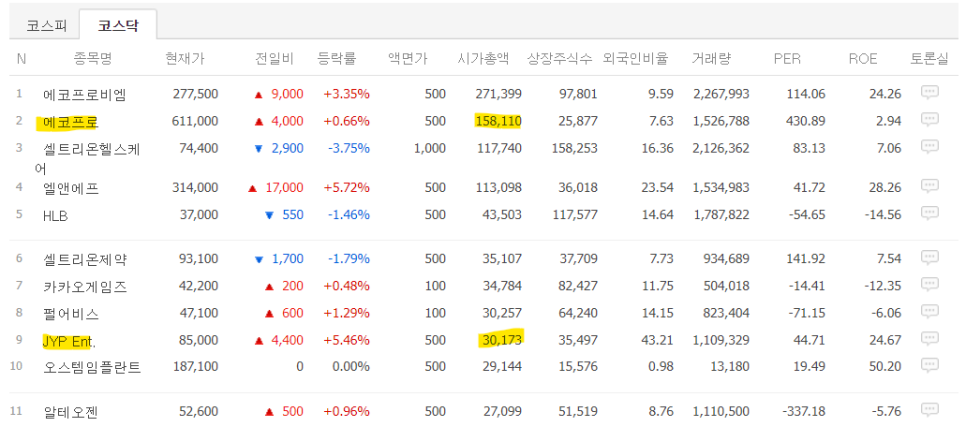Select current price 611,000
Screen dimensions: 966x427
[x=195, y=121]
